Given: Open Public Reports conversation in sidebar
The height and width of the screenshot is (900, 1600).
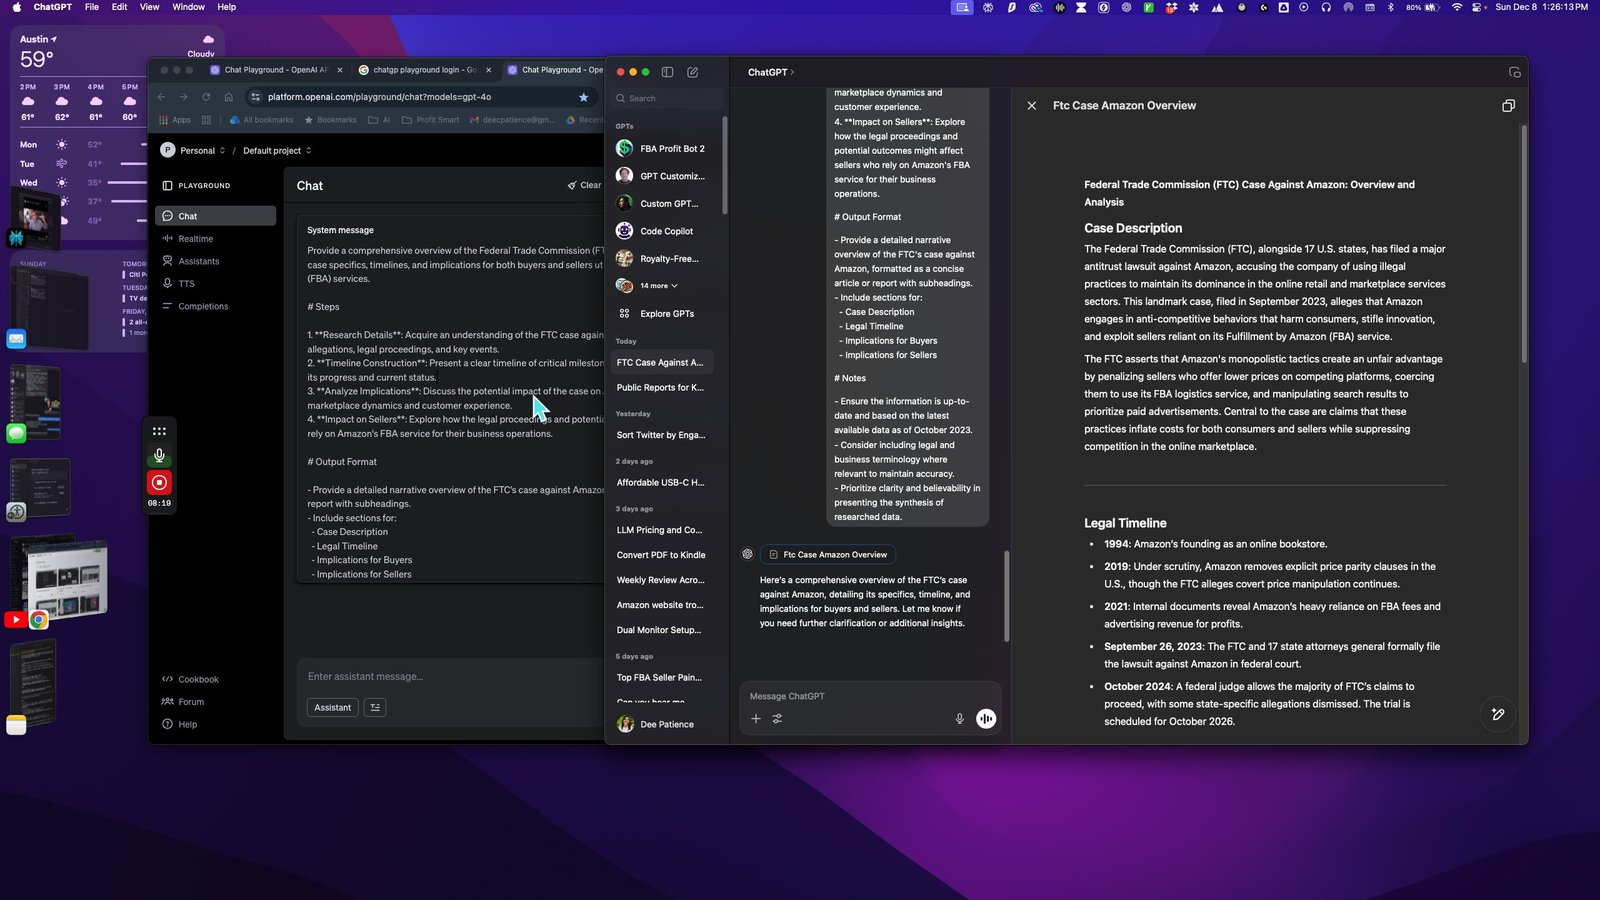Looking at the screenshot, I should click(662, 387).
